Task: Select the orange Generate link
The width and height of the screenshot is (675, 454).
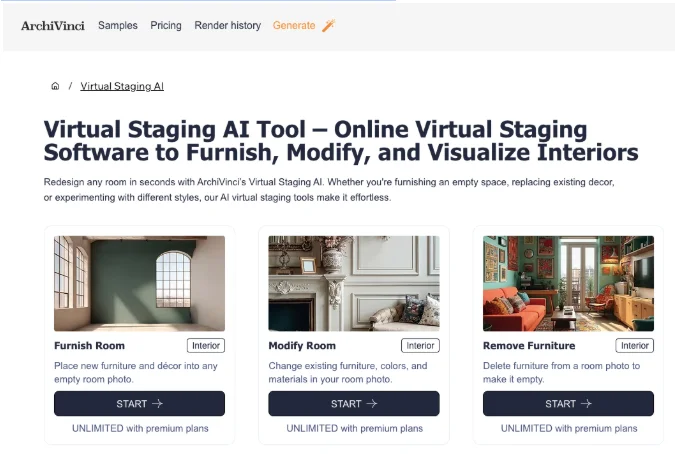Action: pyautogui.click(x=294, y=25)
